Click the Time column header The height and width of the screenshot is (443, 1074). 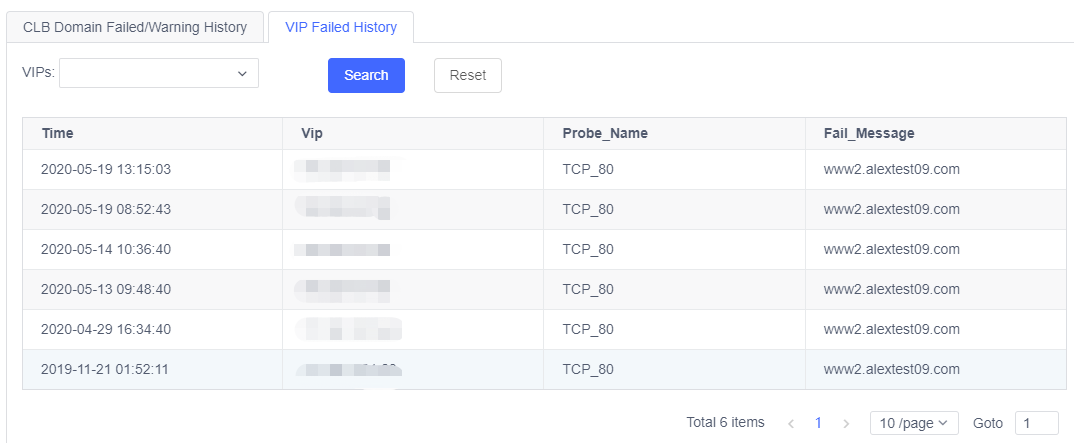[58, 133]
